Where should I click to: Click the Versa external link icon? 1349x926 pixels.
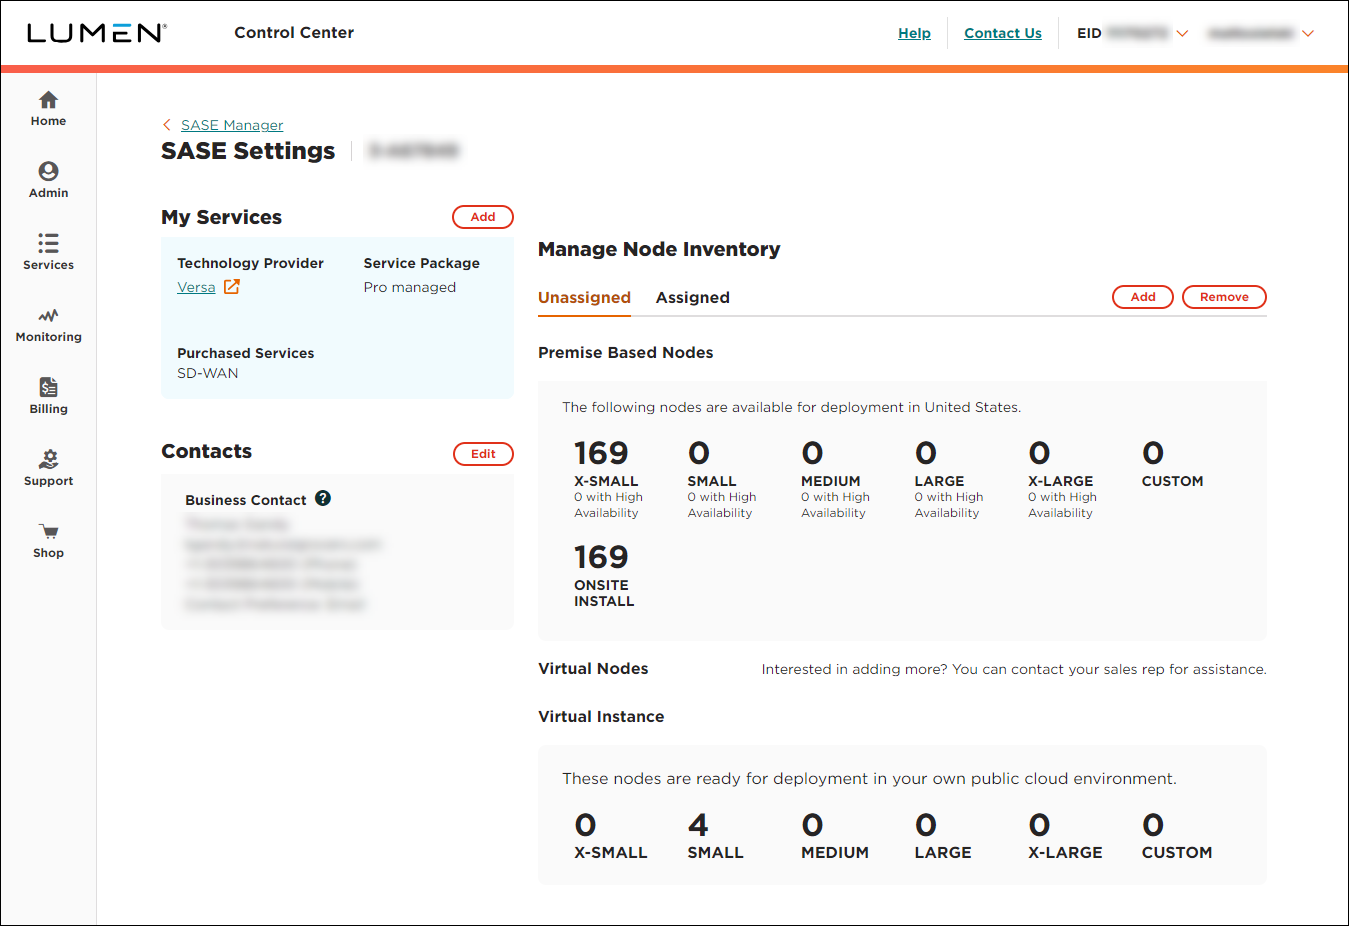click(x=232, y=286)
